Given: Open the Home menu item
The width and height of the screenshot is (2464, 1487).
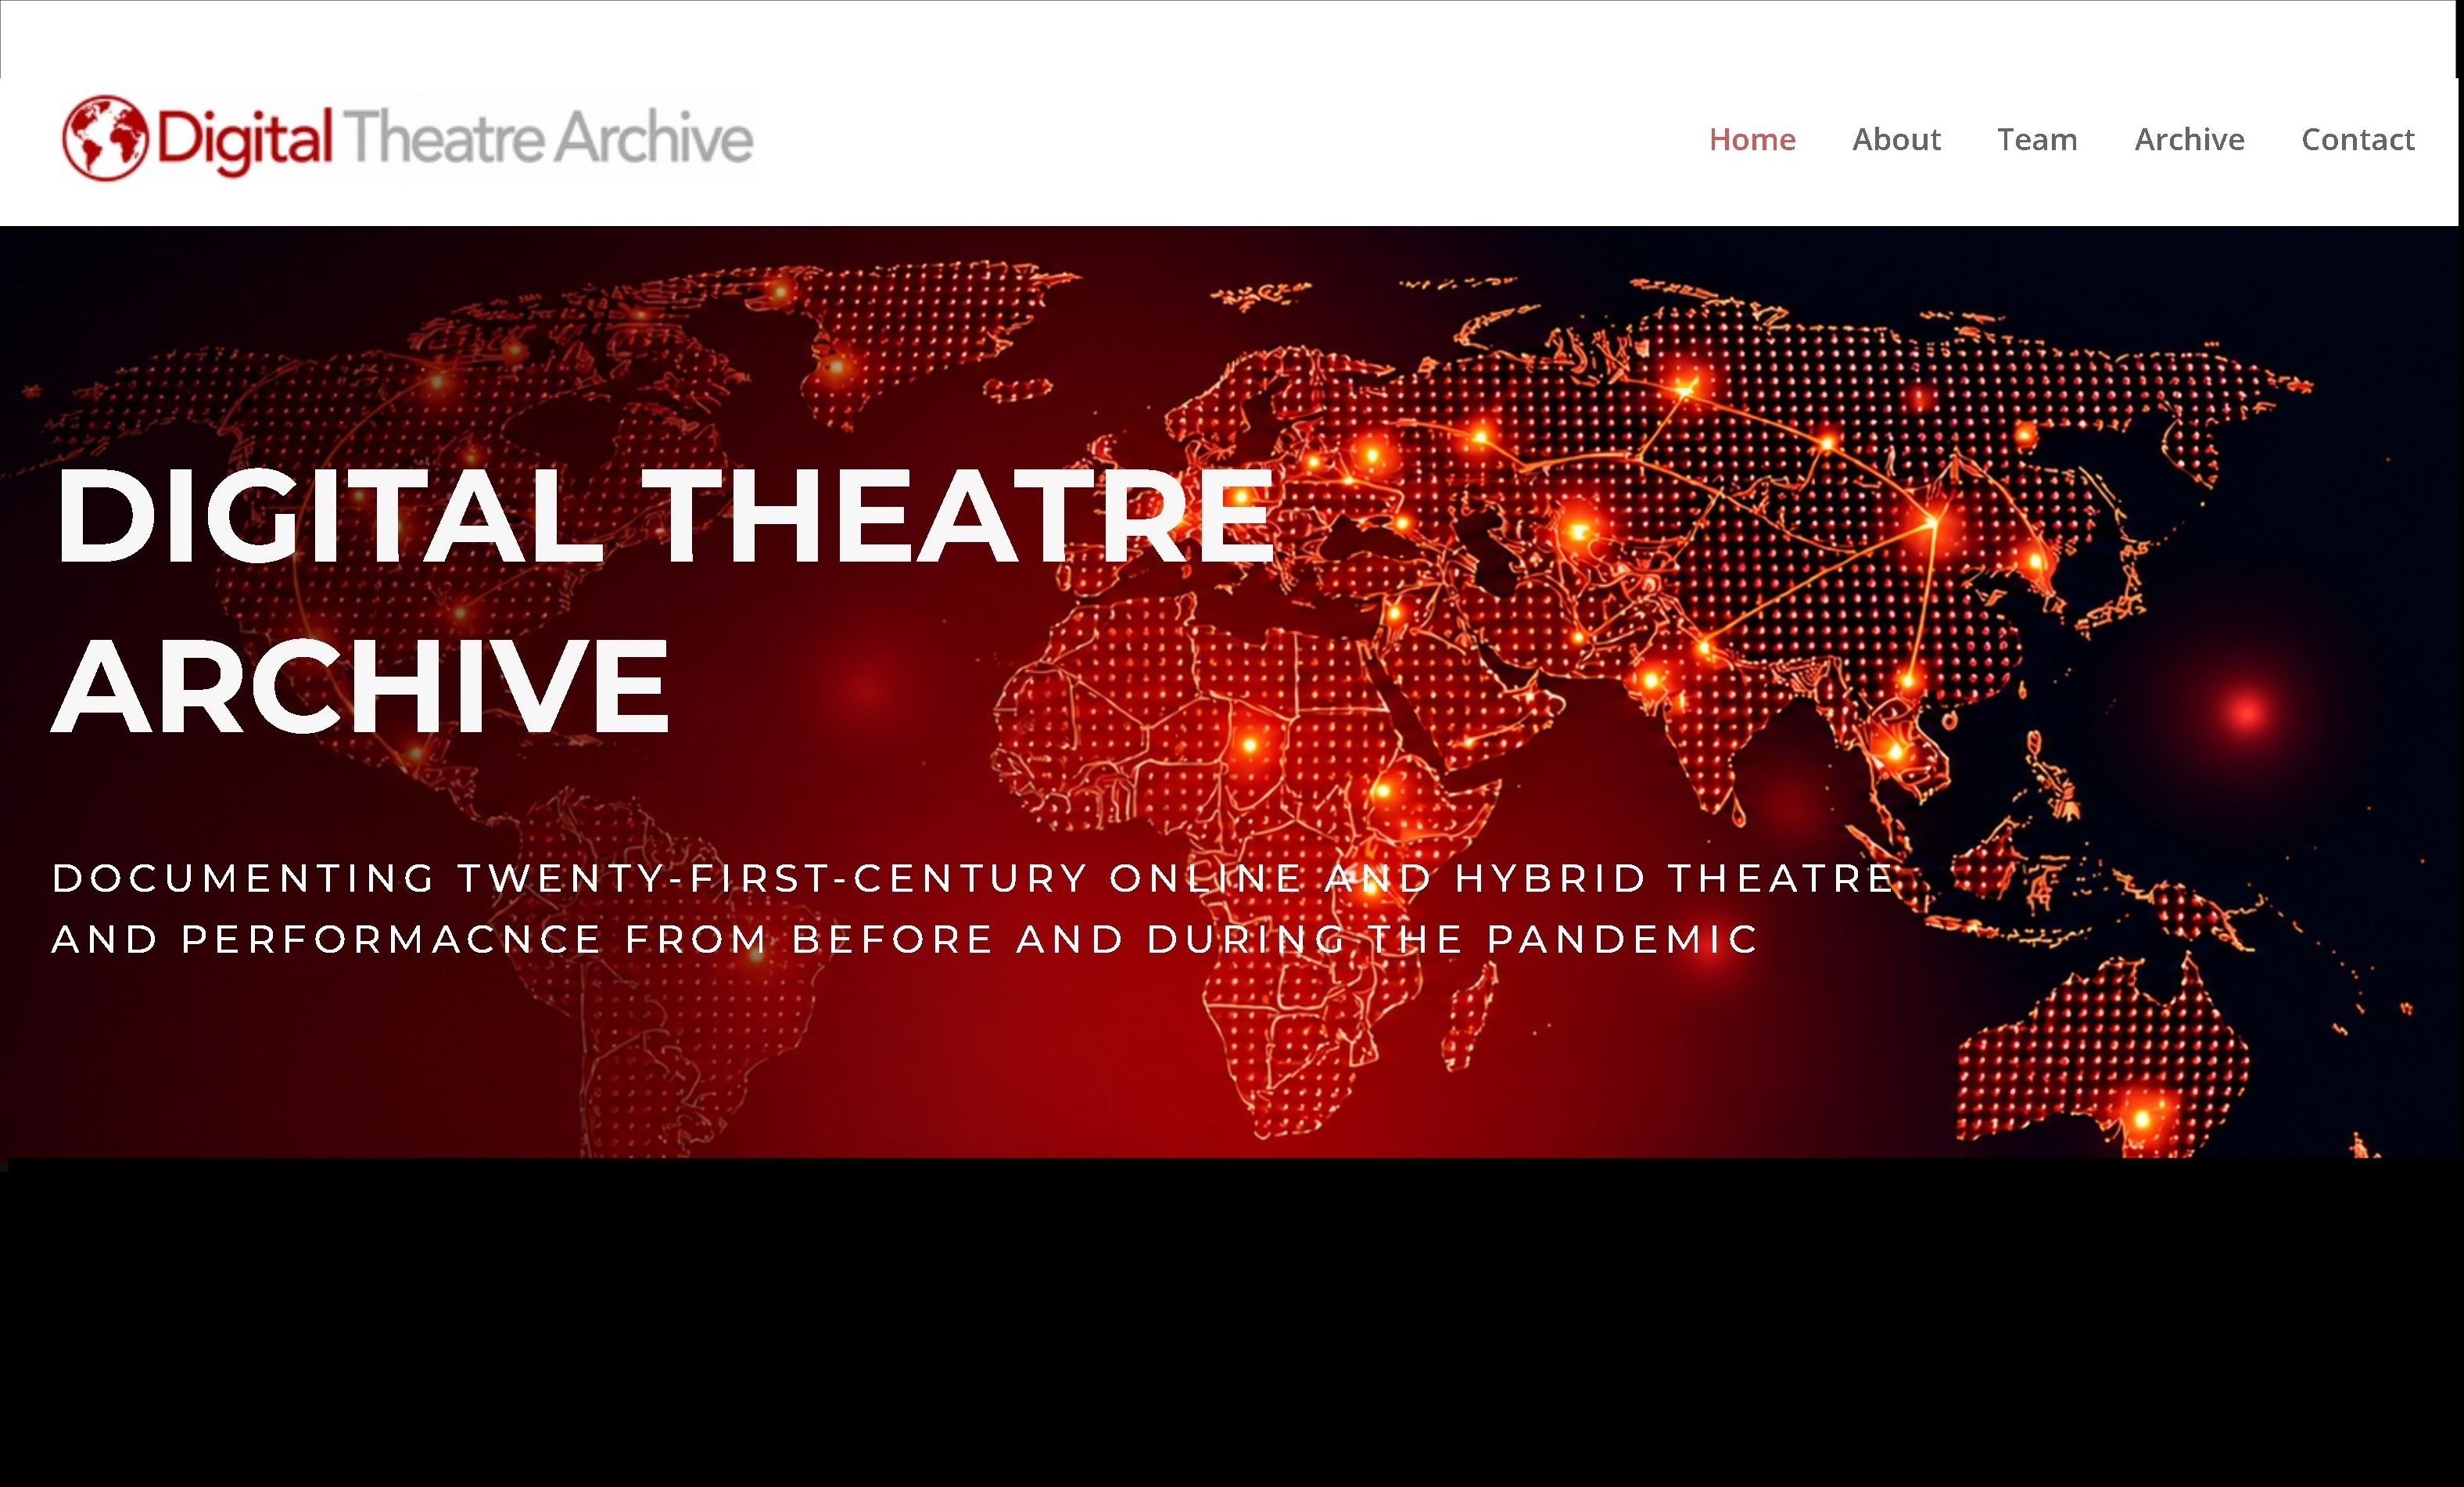Looking at the screenshot, I should (x=1752, y=139).
